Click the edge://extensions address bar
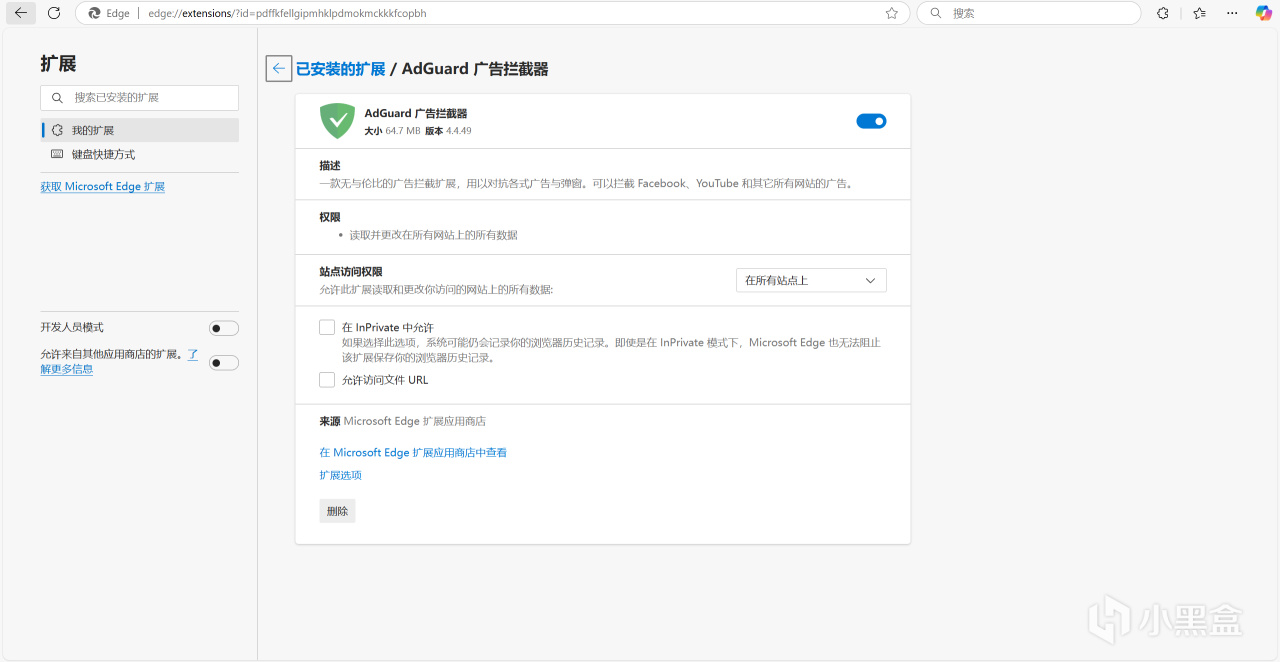The width and height of the screenshot is (1280, 662). tap(490, 13)
